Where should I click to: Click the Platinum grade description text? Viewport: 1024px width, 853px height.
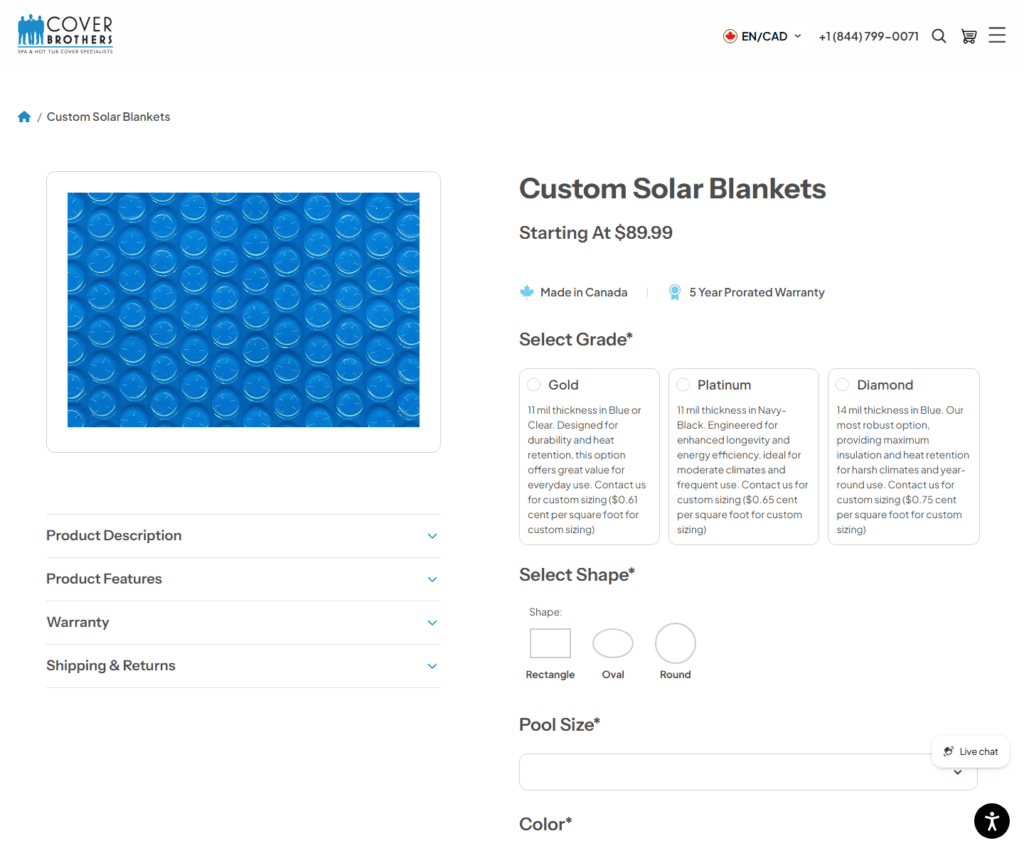coord(743,470)
